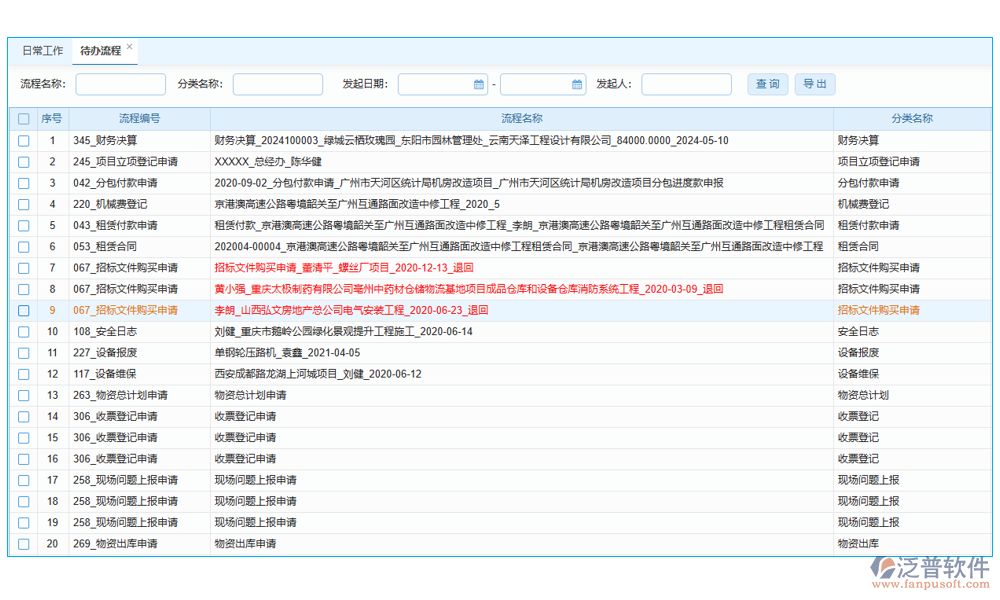Screen dimensions: 1000x600
Task: Open 黄小强_重庆太极制药 process link in row 8
Action: coord(468,289)
